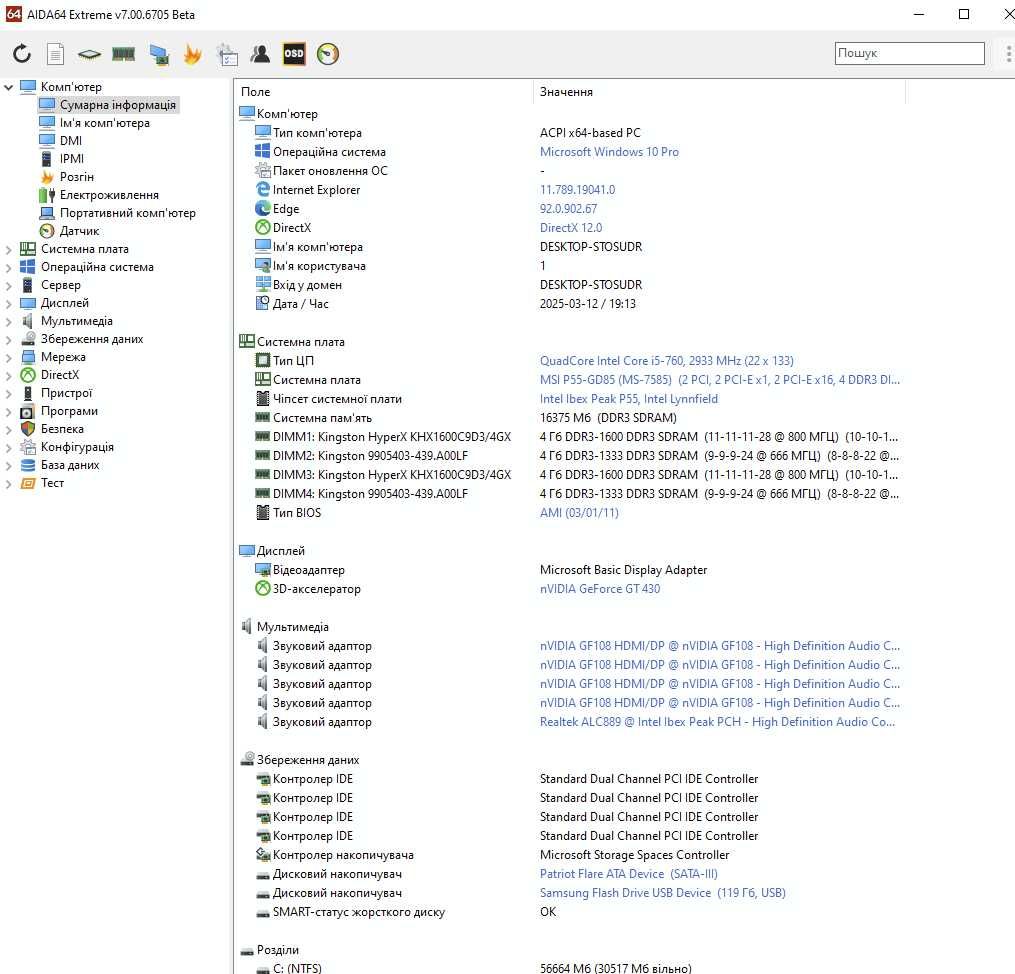
Task: Open the Samsung Flash Drive USB Device link
Action: [663, 893]
